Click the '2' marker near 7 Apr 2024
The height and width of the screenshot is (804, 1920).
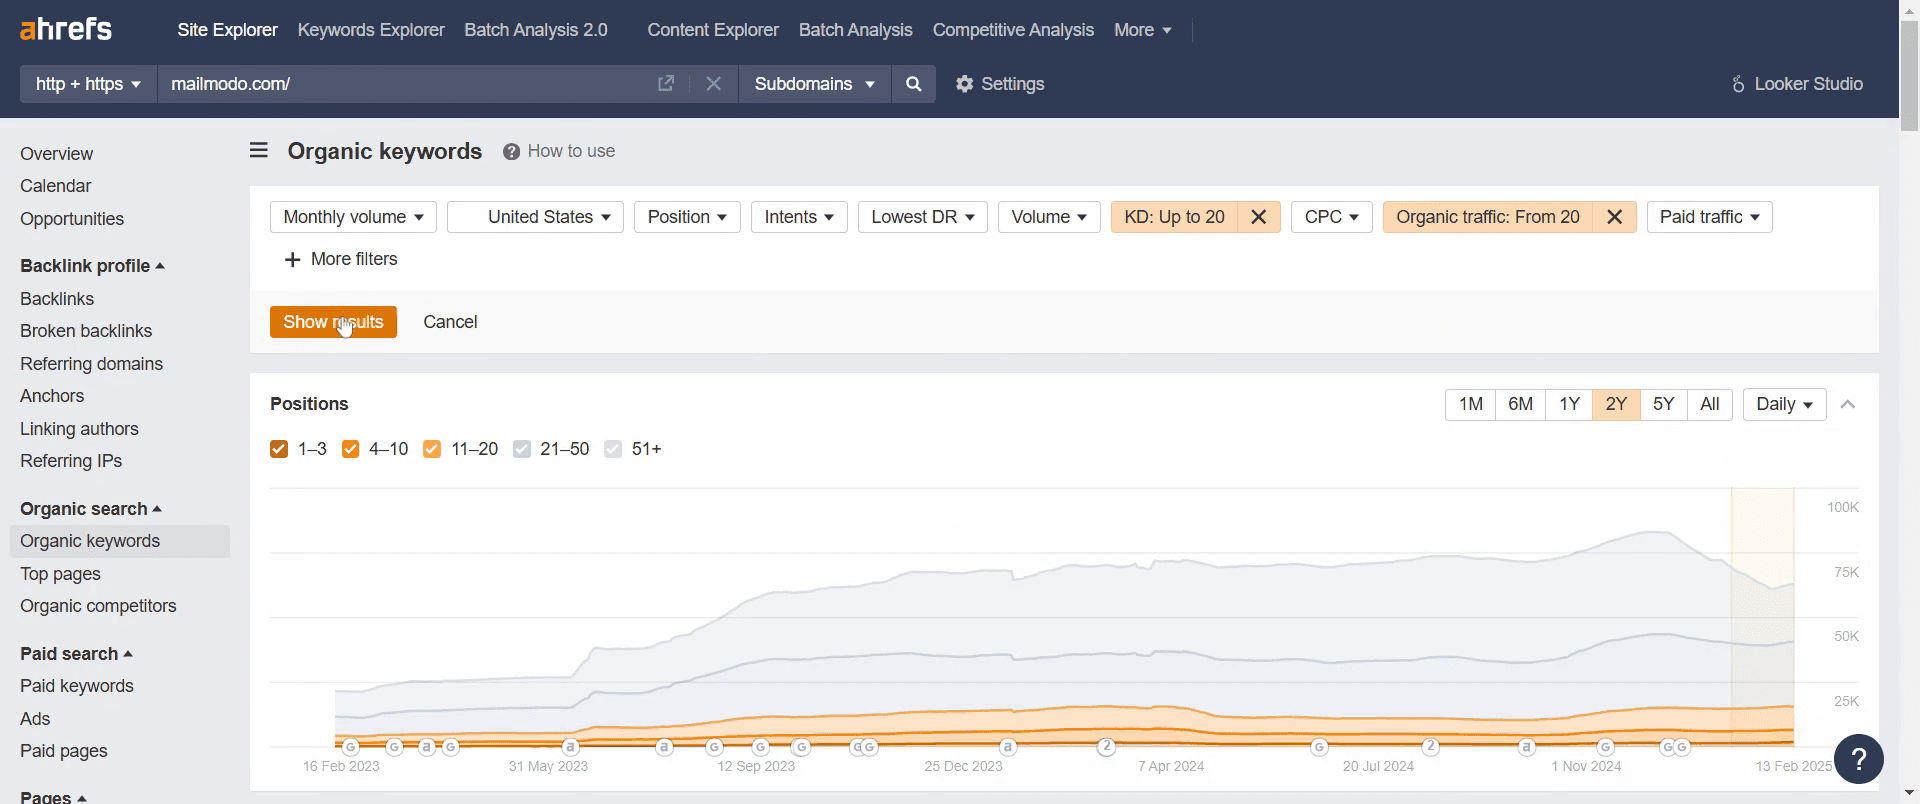point(1106,747)
